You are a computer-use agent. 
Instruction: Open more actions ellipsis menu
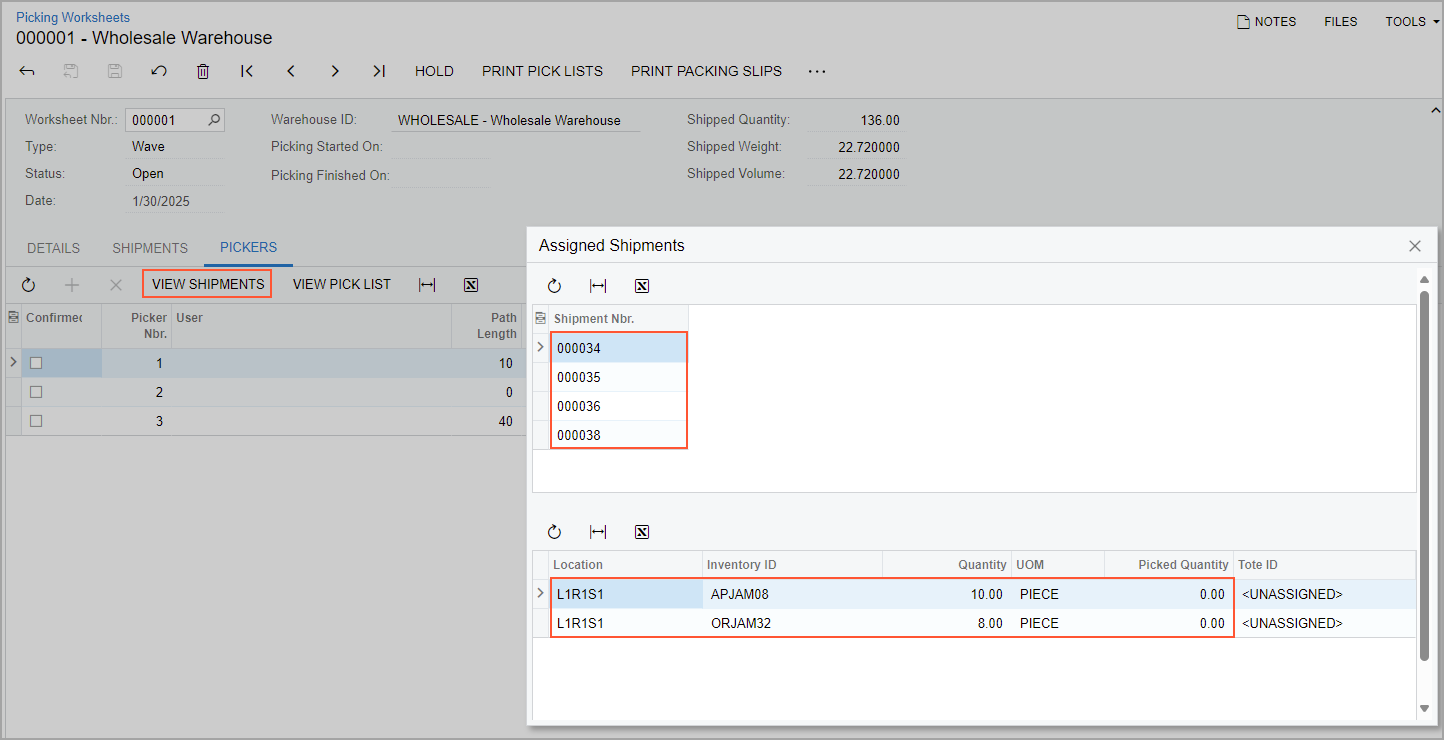[817, 71]
